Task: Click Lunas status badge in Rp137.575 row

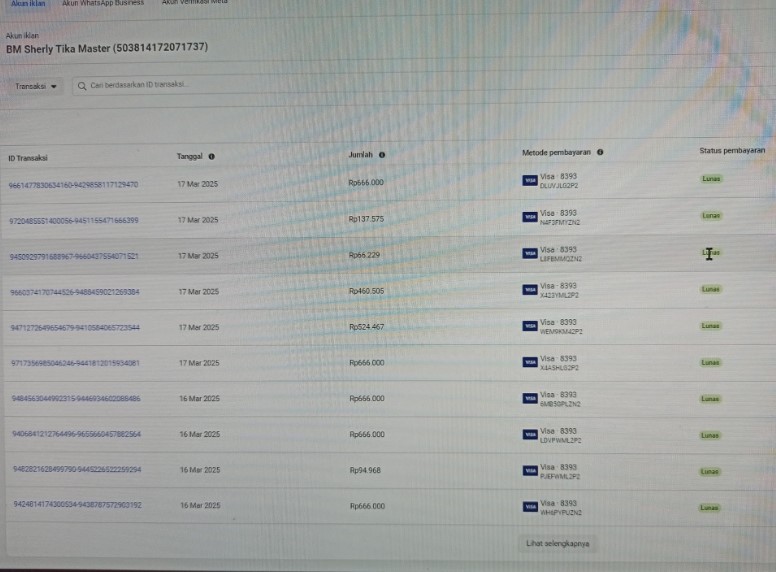Action: [x=711, y=215]
